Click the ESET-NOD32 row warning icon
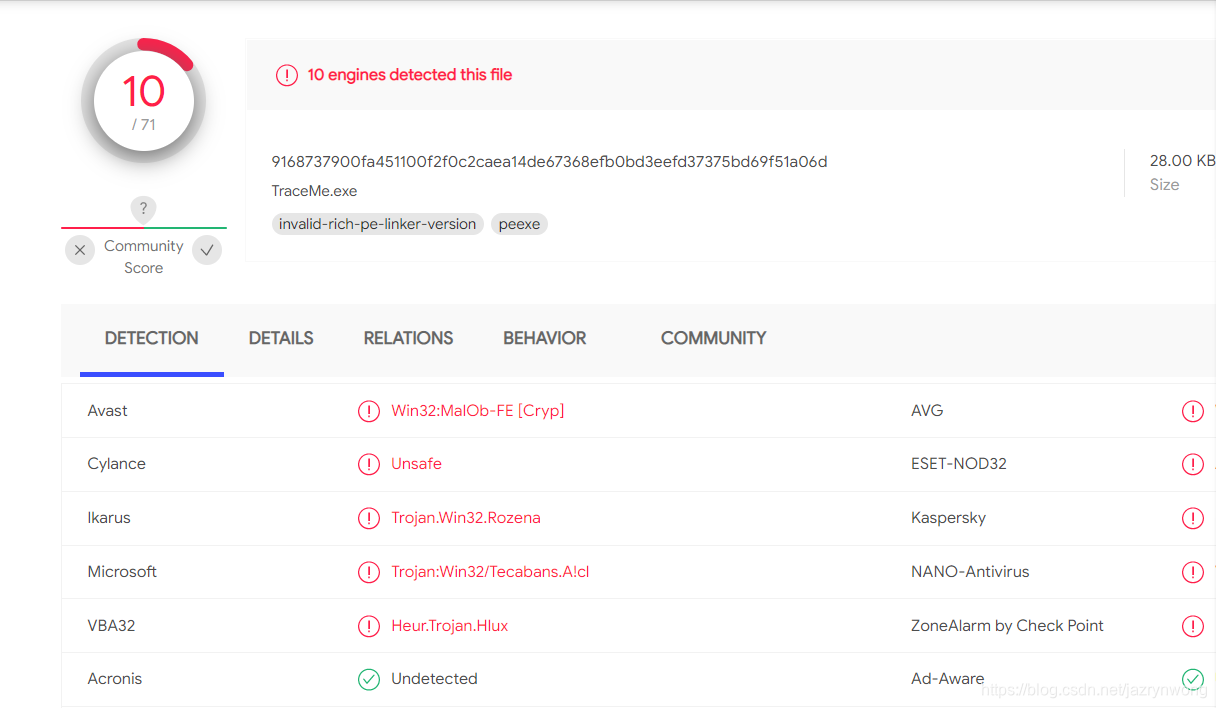Image resolution: width=1216 pixels, height=708 pixels. click(1193, 464)
